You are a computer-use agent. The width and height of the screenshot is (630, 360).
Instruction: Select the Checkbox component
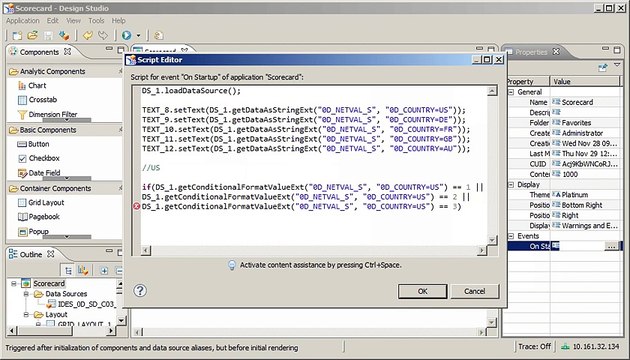click(39, 158)
